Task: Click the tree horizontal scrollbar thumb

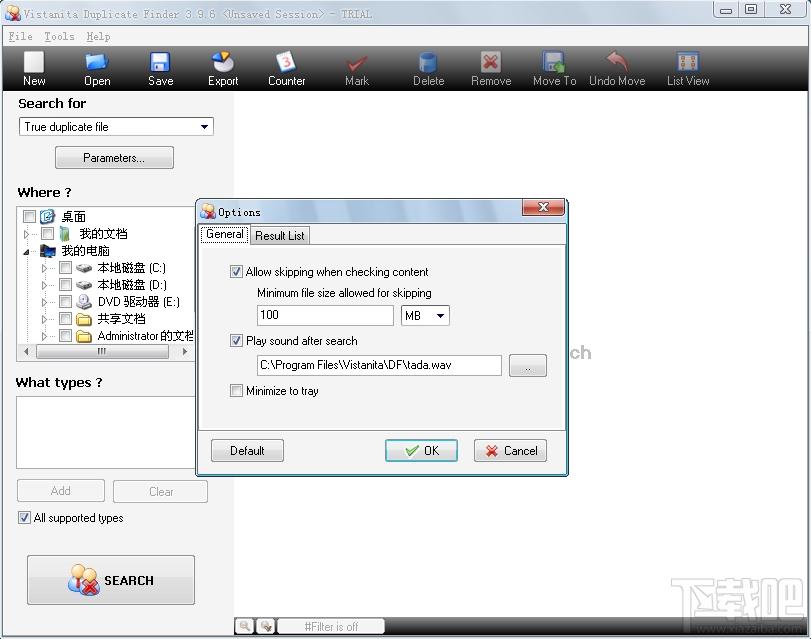Action: click(102, 351)
